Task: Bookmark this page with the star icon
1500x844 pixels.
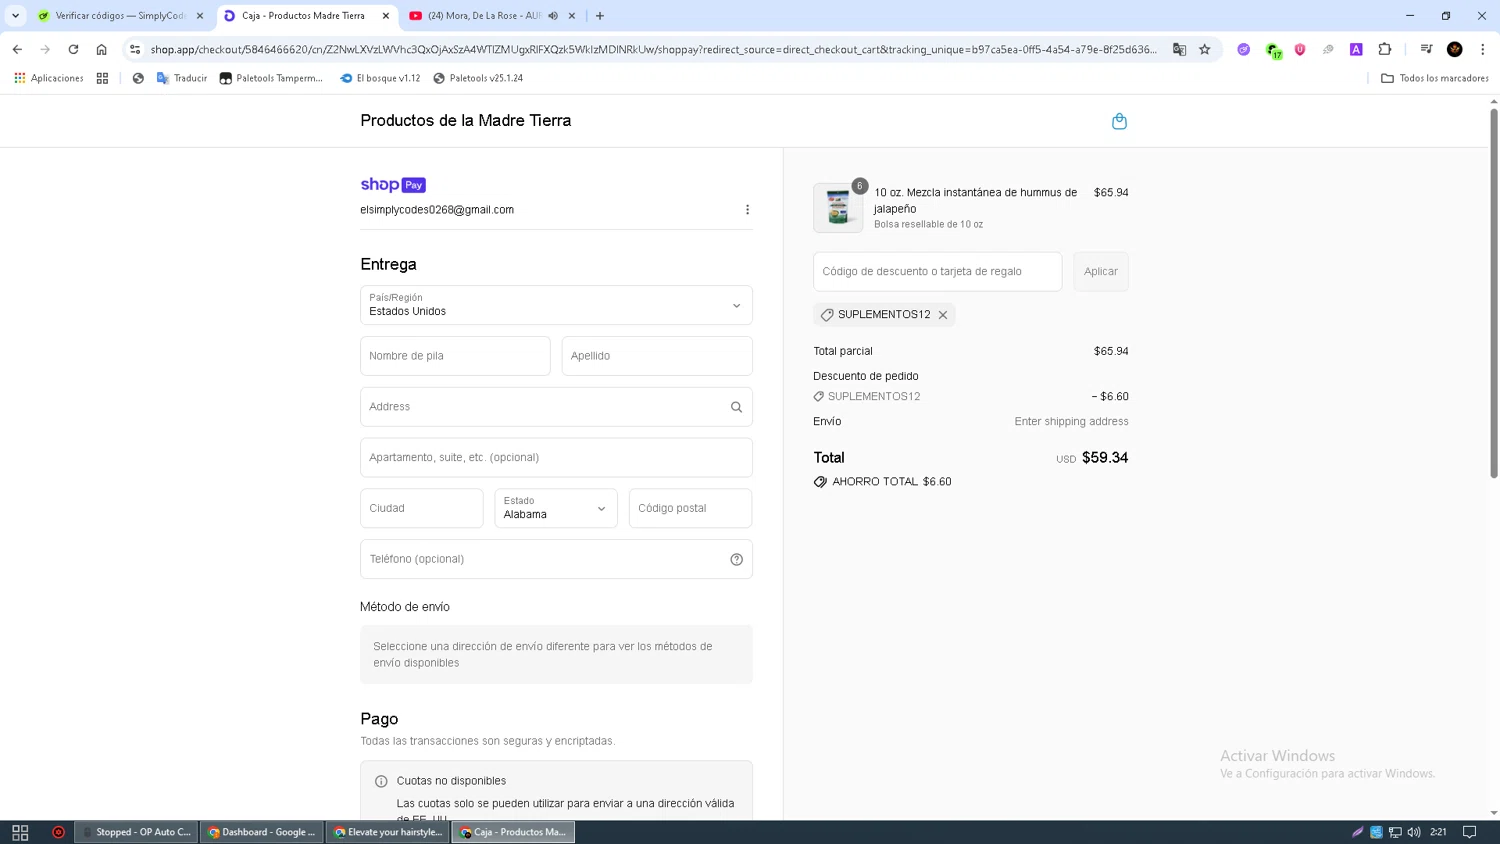Action: click(1205, 49)
